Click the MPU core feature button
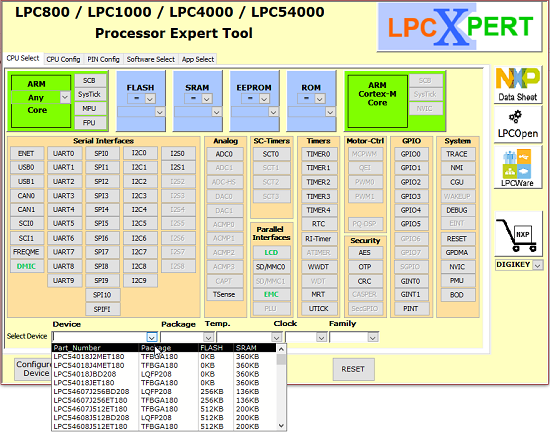This screenshot has width=550, height=432. pyautogui.click(x=90, y=109)
